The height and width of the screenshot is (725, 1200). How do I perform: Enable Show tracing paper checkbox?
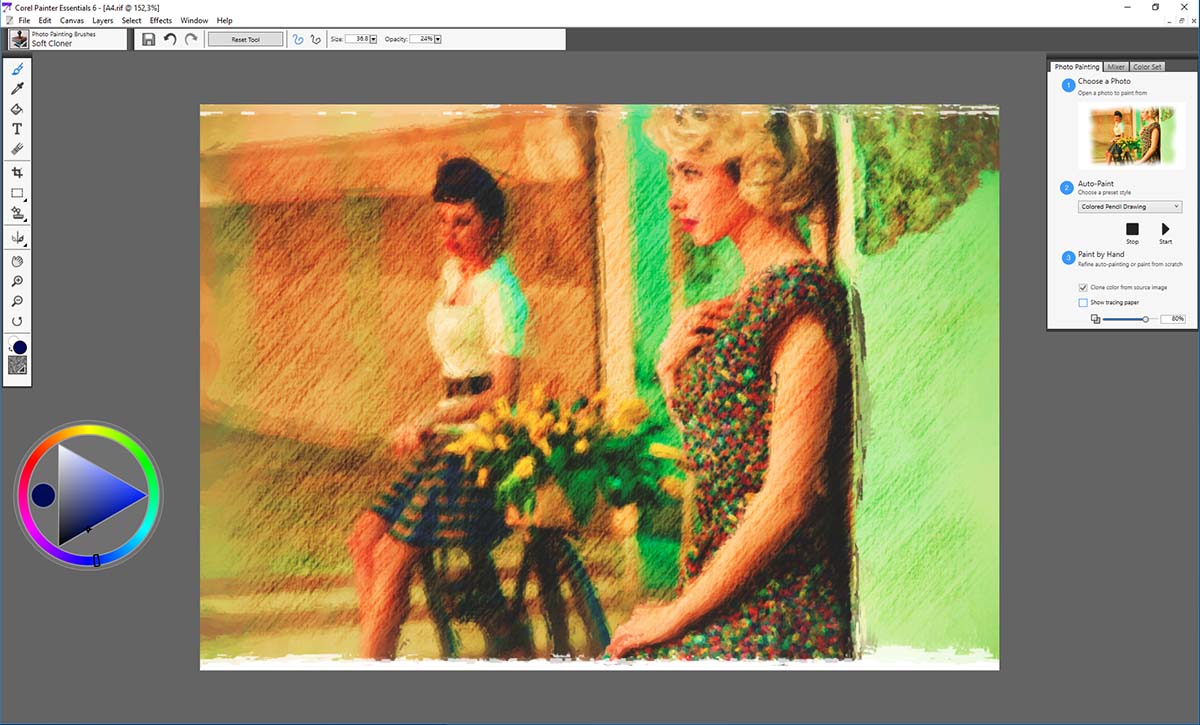[x=1083, y=302]
